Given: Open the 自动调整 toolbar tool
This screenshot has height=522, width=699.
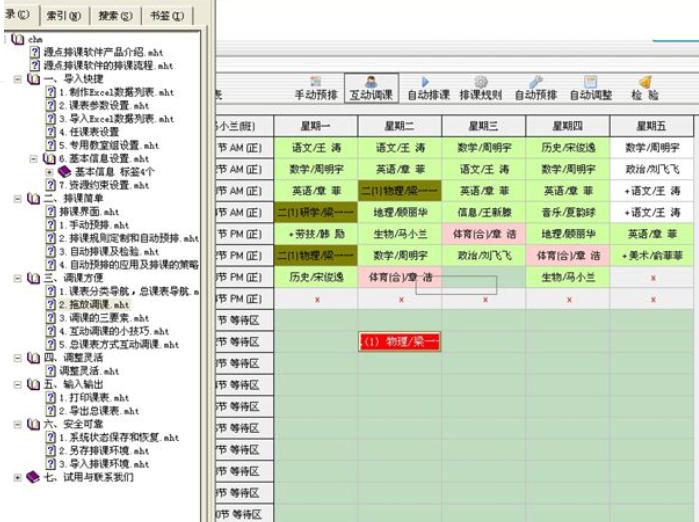Looking at the screenshot, I should 591,89.
